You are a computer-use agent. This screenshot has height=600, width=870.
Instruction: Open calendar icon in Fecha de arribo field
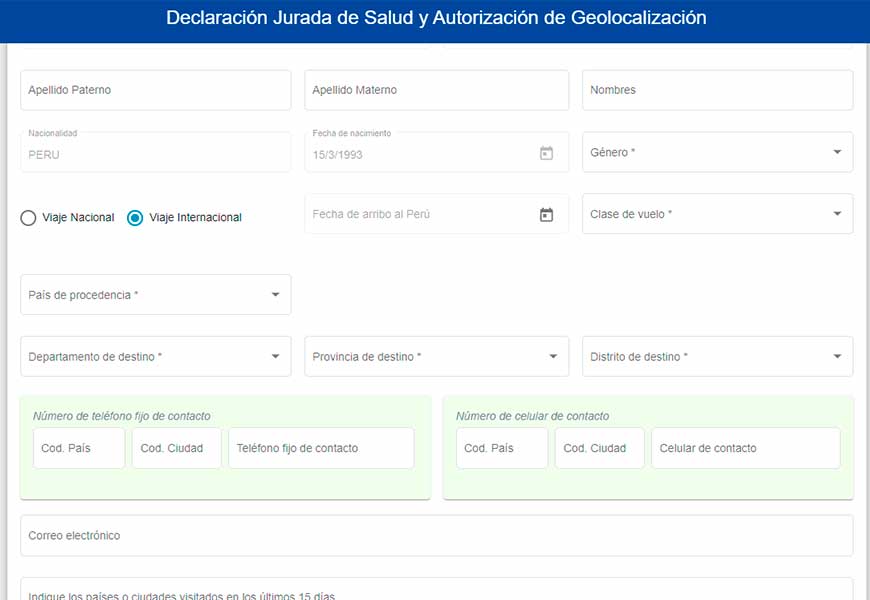point(546,214)
